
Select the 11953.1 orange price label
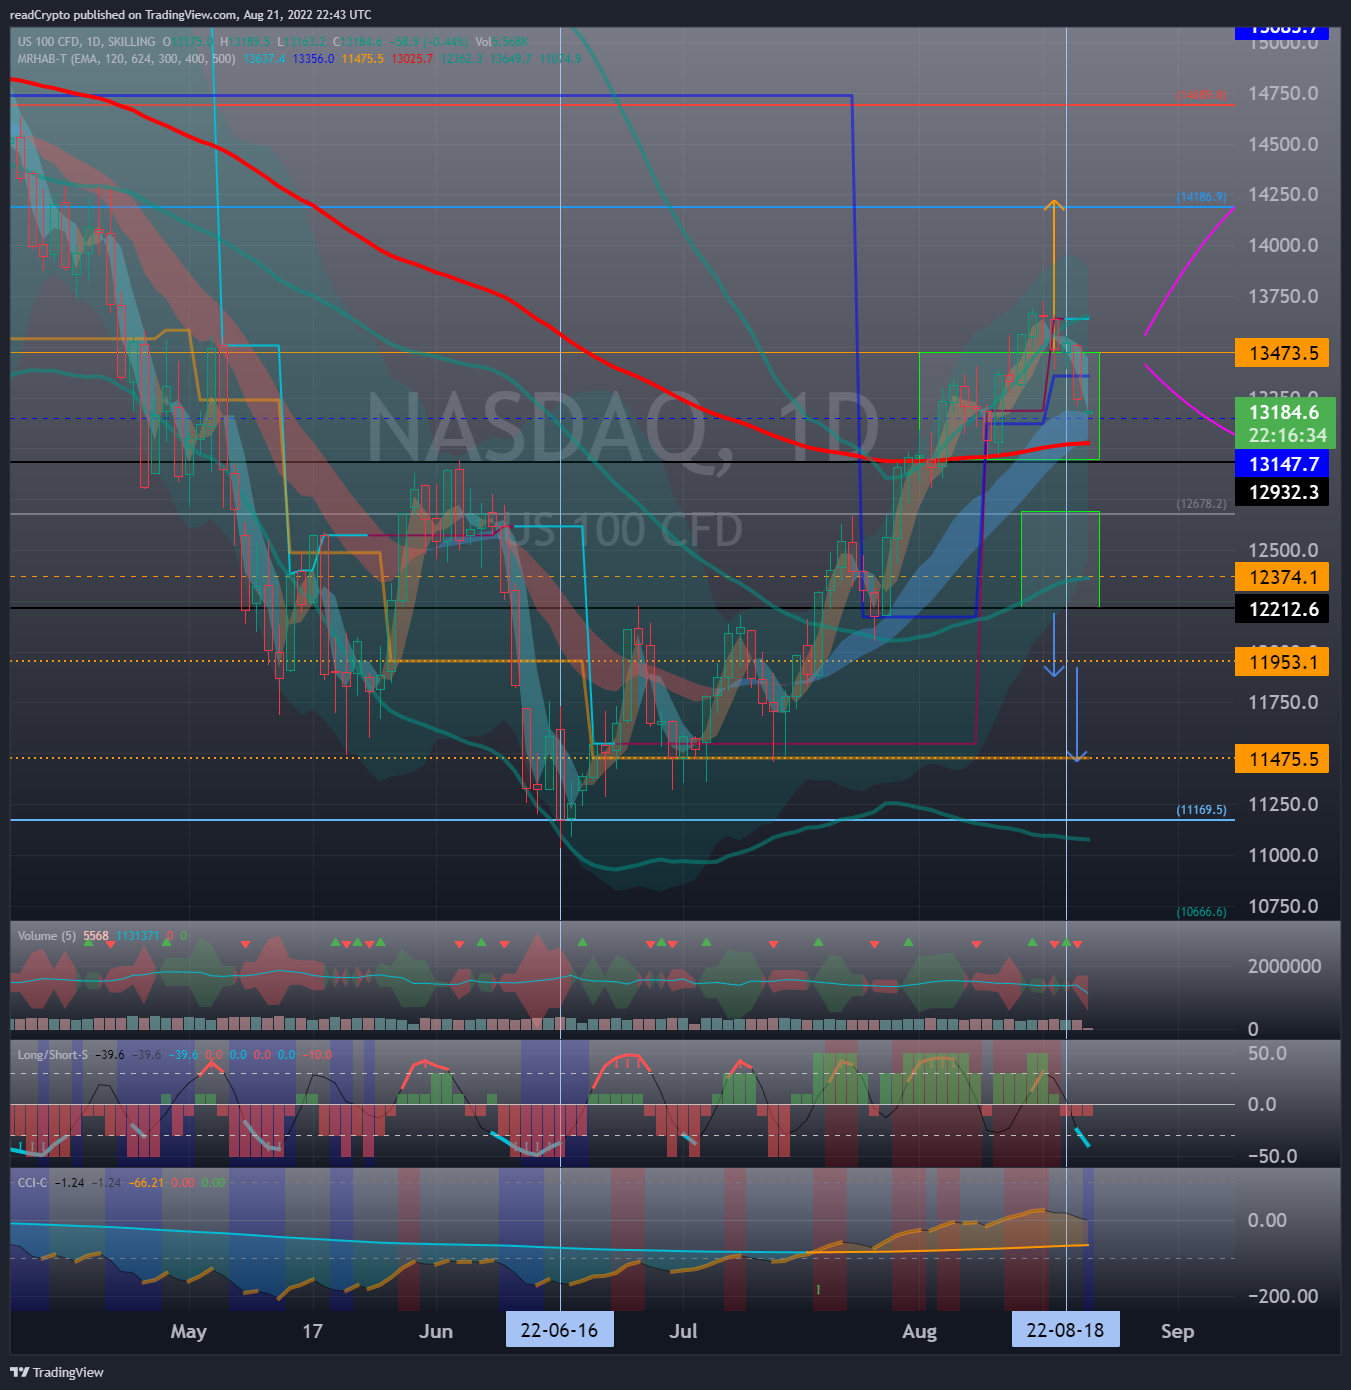(1282, 662)
